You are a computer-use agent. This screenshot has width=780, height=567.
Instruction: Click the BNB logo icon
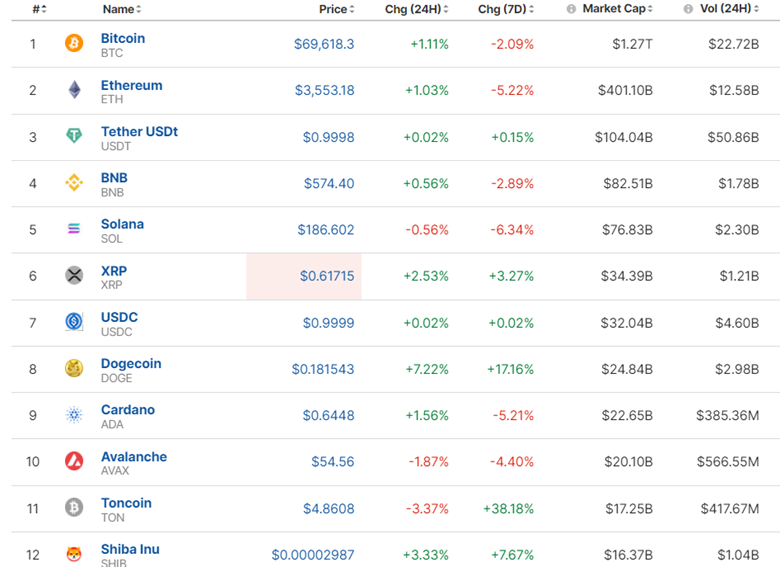tap(74, 183)
